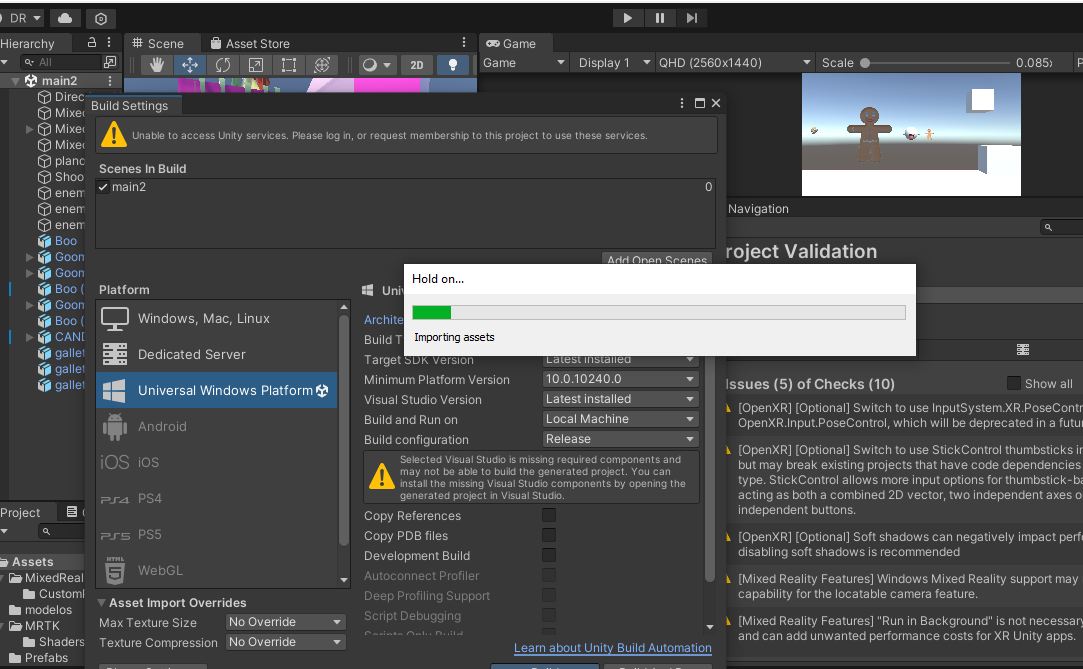The width and height of the screenshot is (1083, 669).
Task: Switch to the Asset Store tab
Action: (x=250, y=43)
